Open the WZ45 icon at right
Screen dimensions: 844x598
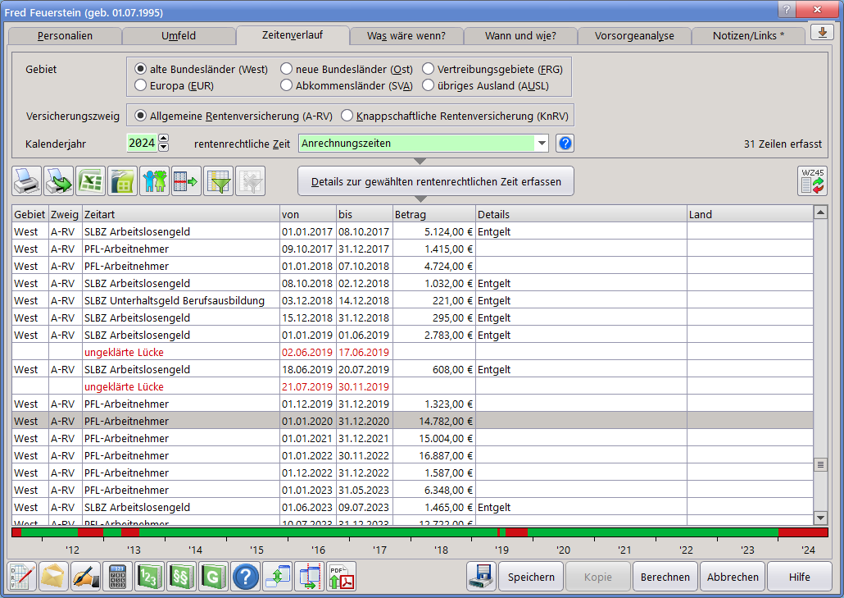[x=811, y=181]
